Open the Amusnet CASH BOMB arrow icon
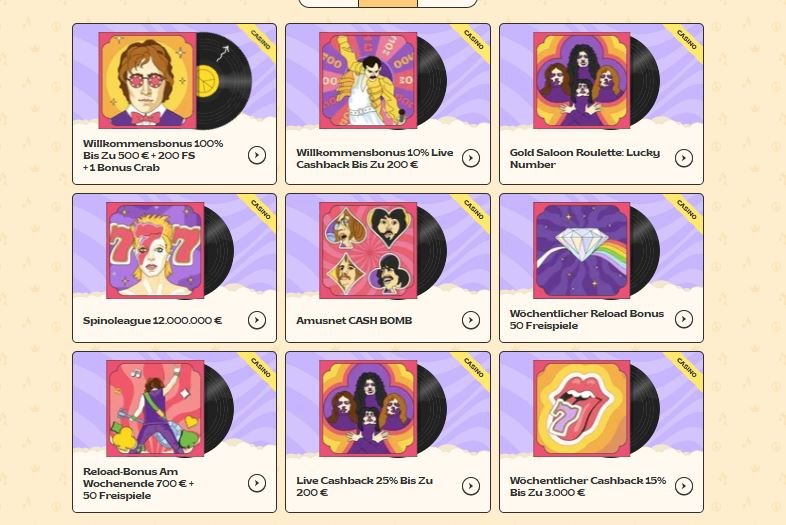Image resolution: width=786 pixels, height=525 pixels. (471, 320)
